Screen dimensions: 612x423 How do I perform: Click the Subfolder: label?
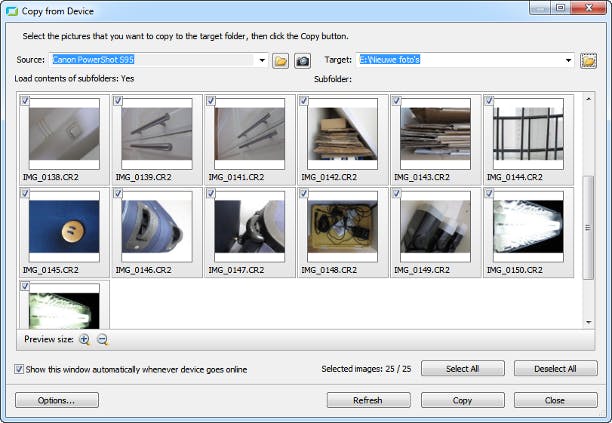333,79
